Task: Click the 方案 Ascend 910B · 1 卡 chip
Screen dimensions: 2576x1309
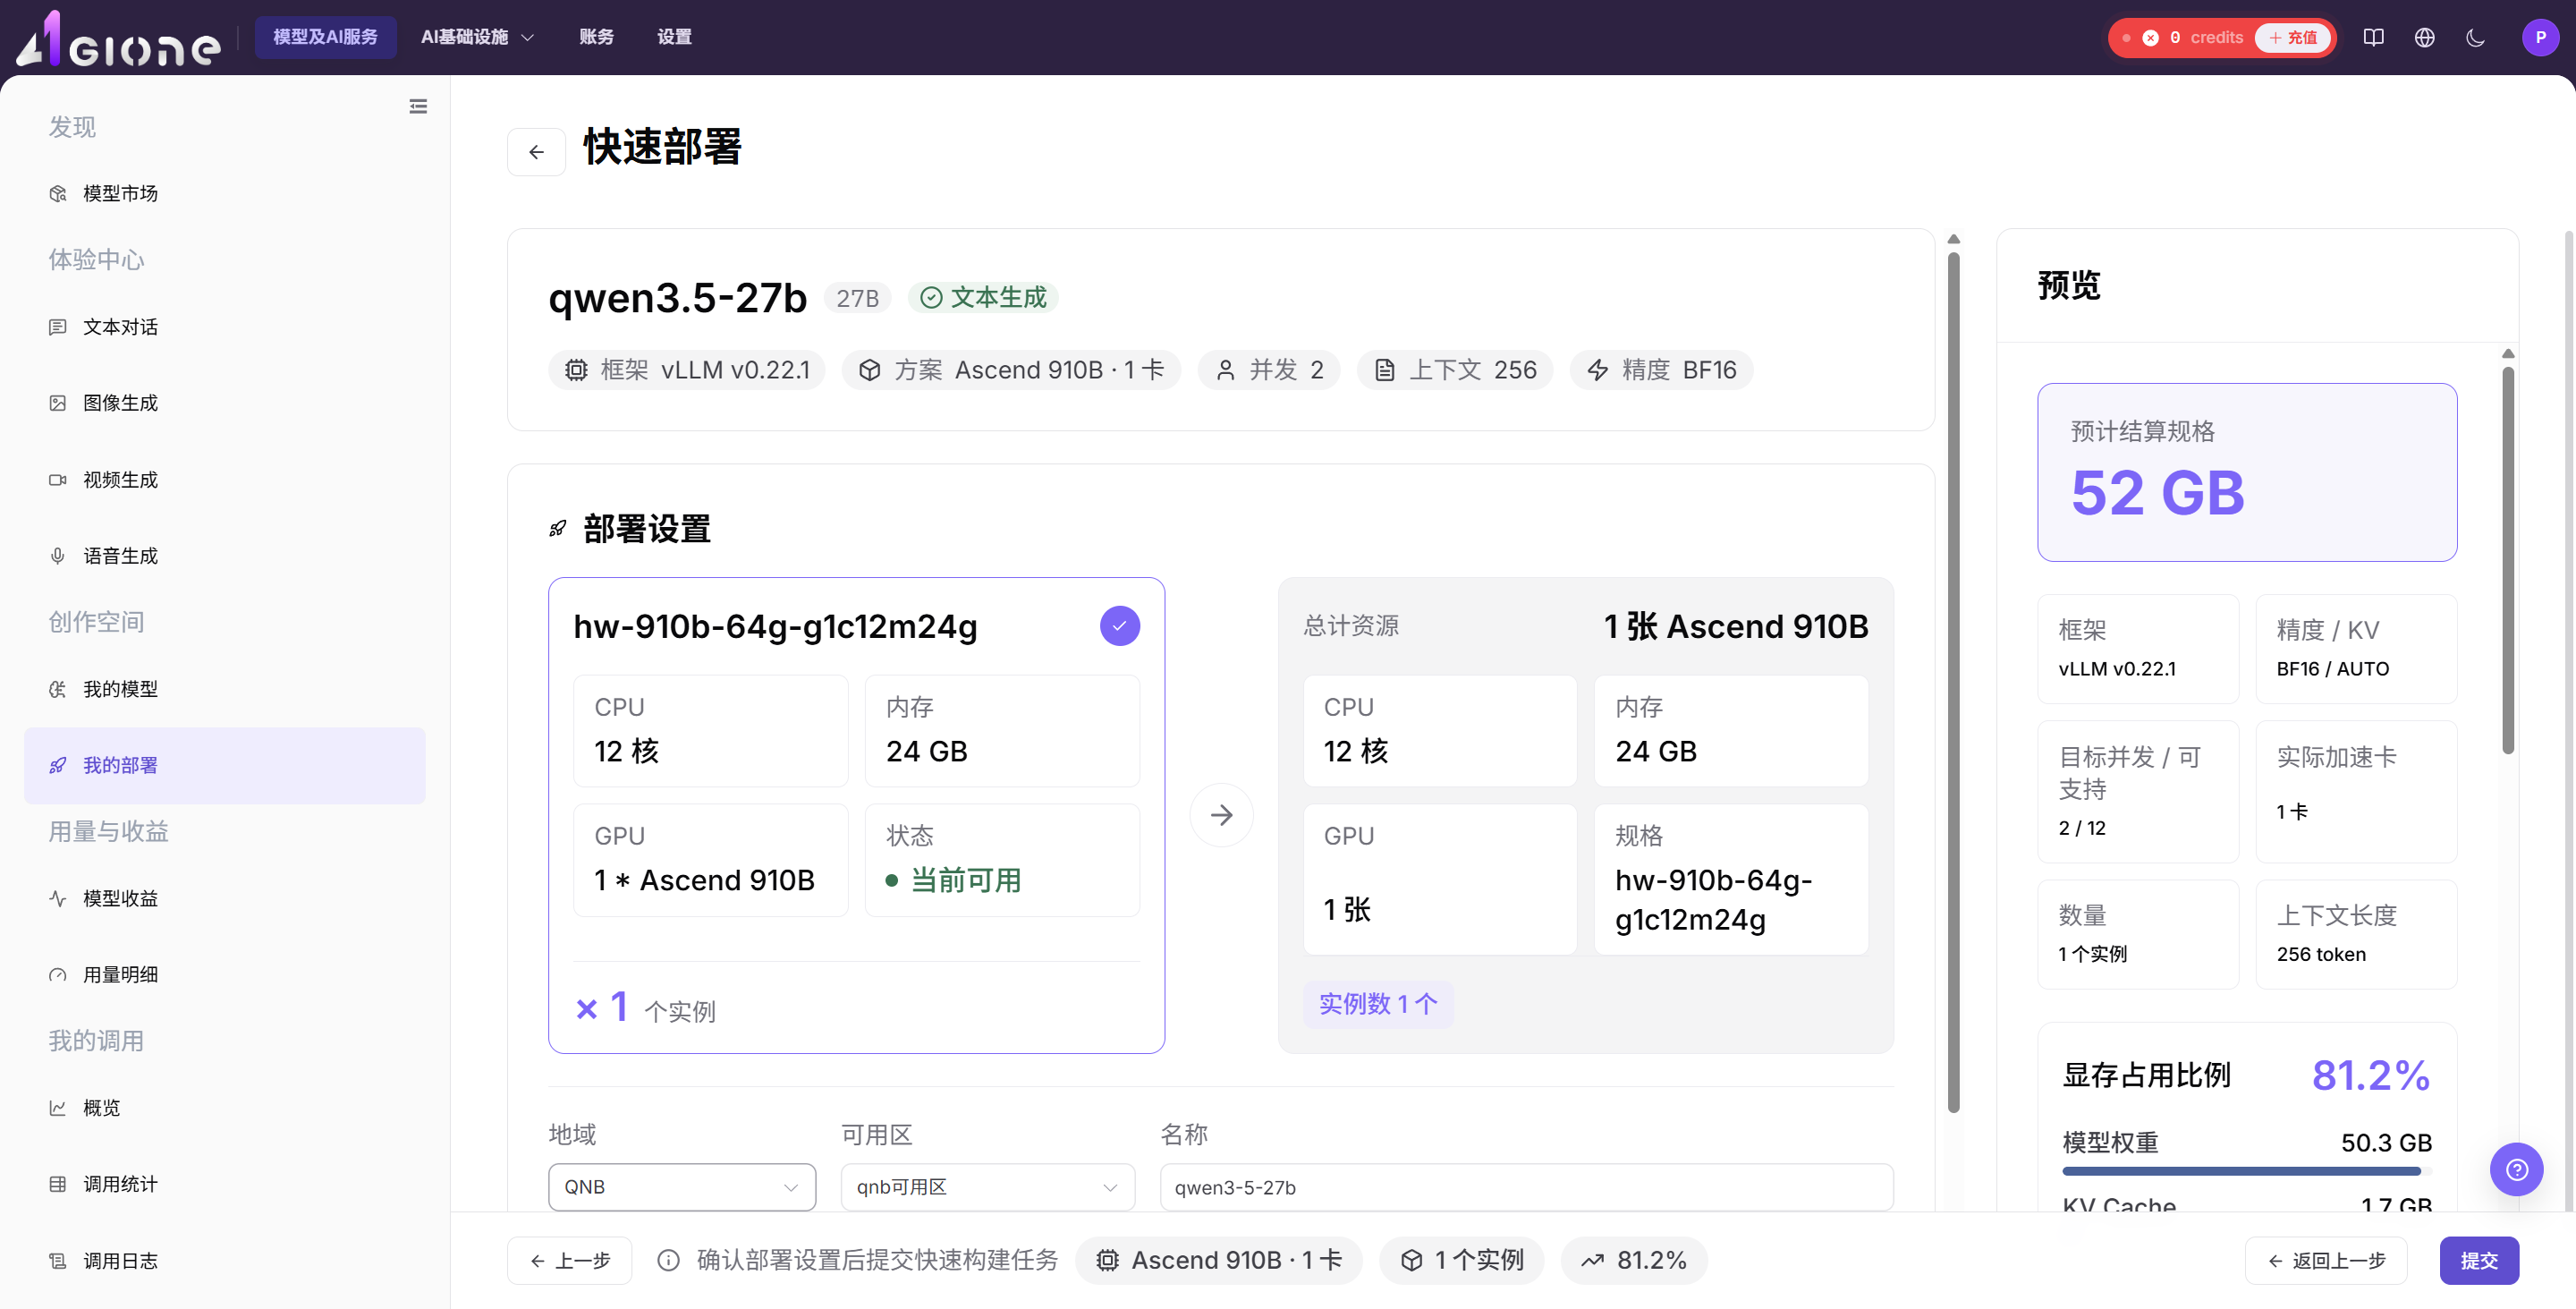Action: coord(1011,370)
